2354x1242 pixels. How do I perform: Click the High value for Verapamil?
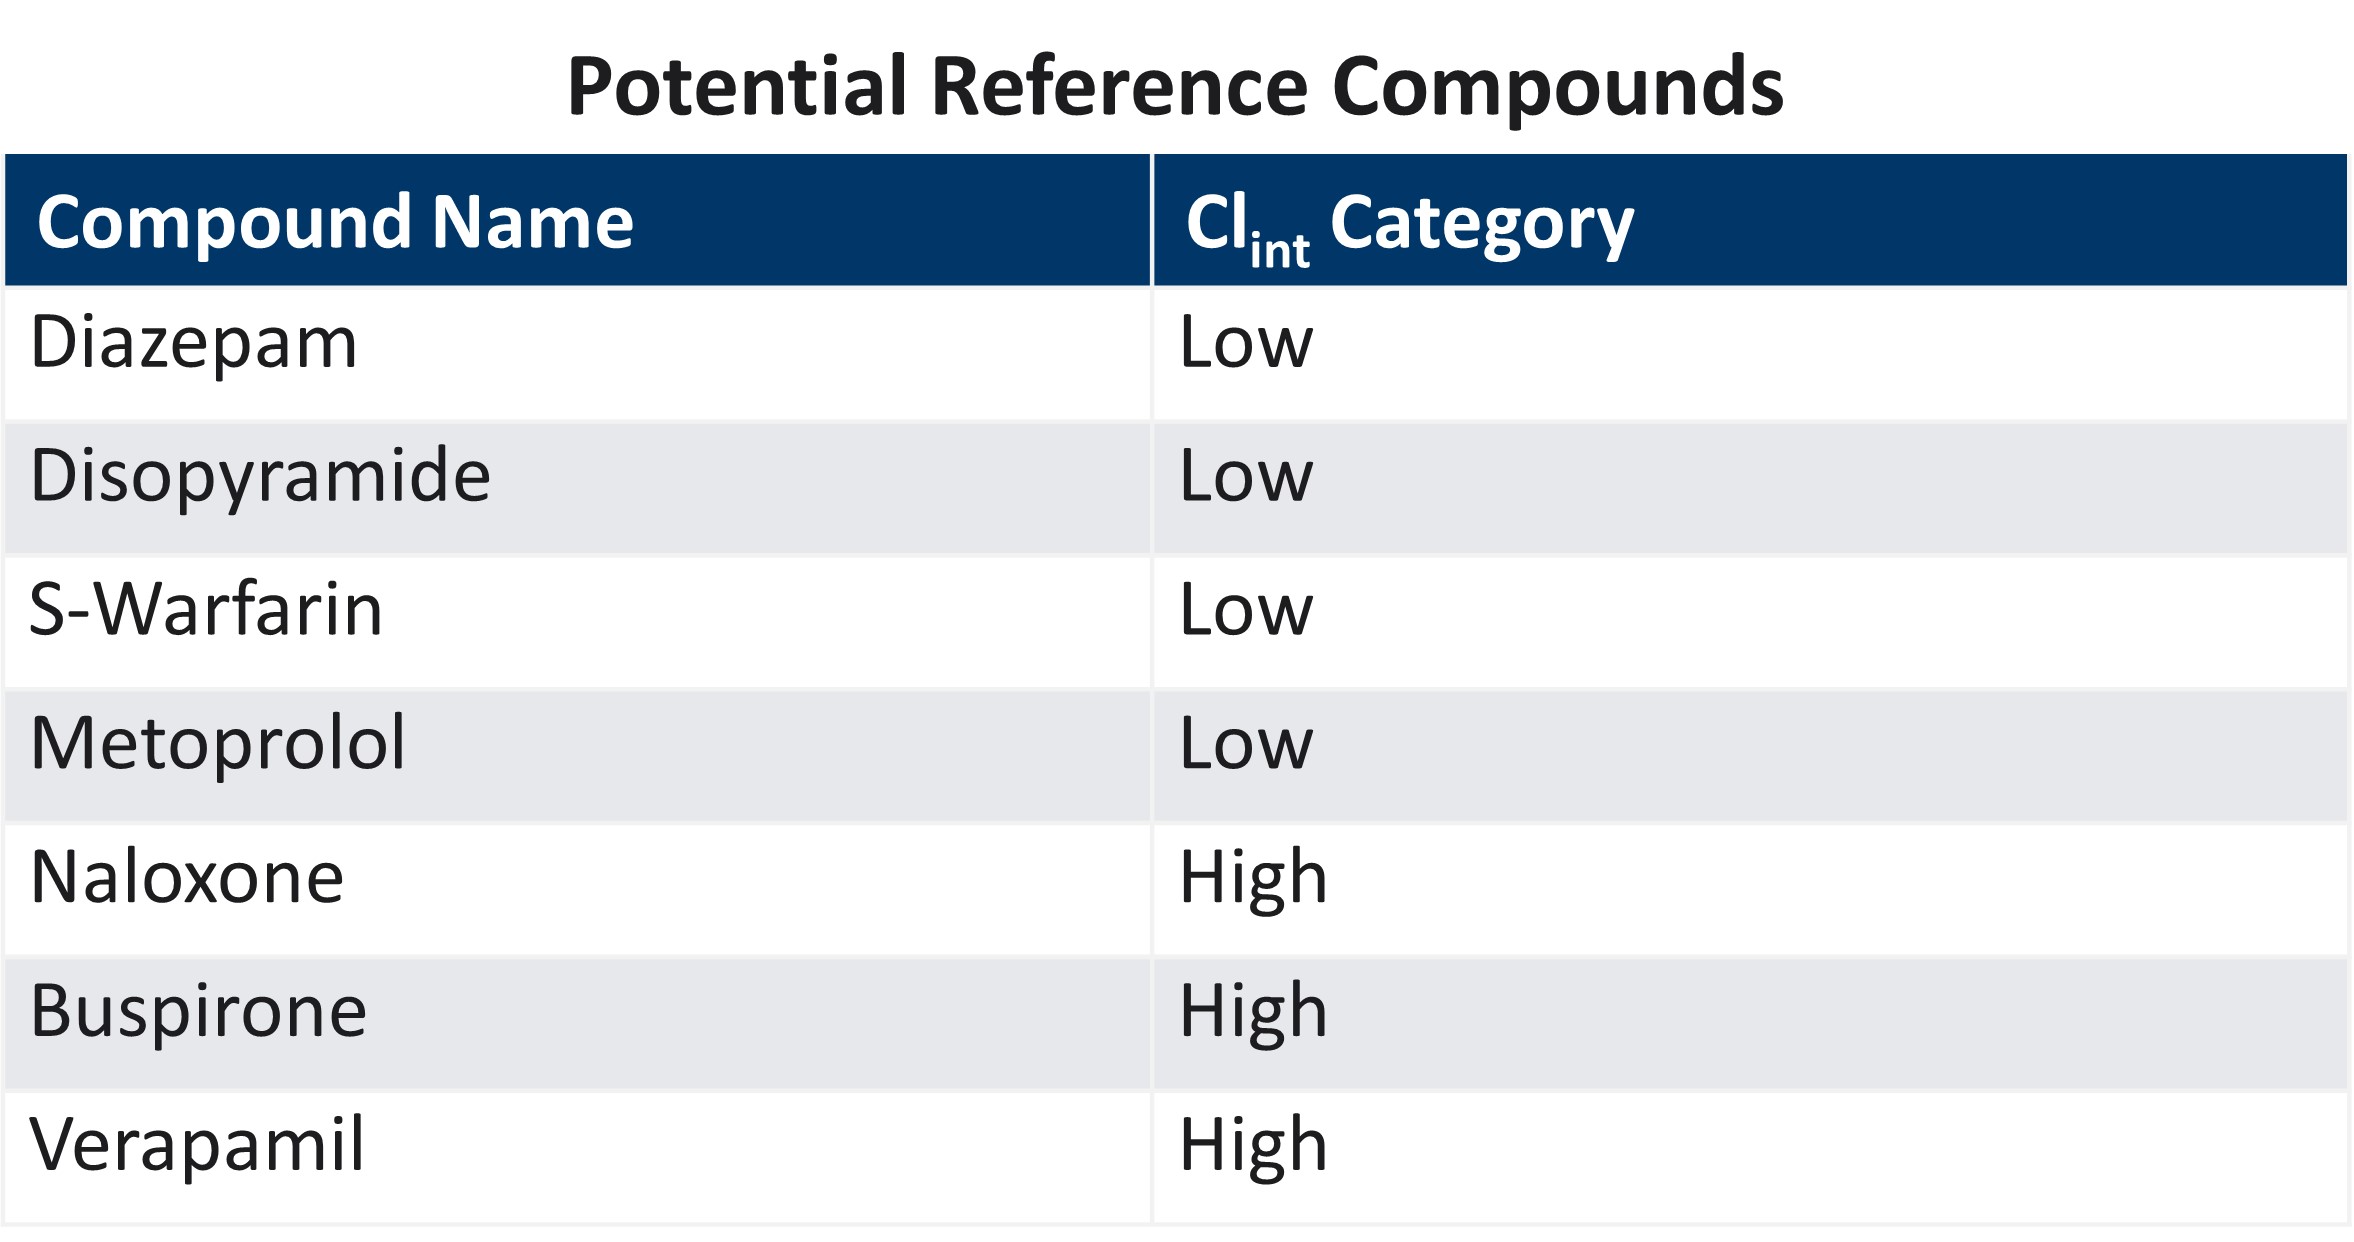[x=1253, y=1144]
